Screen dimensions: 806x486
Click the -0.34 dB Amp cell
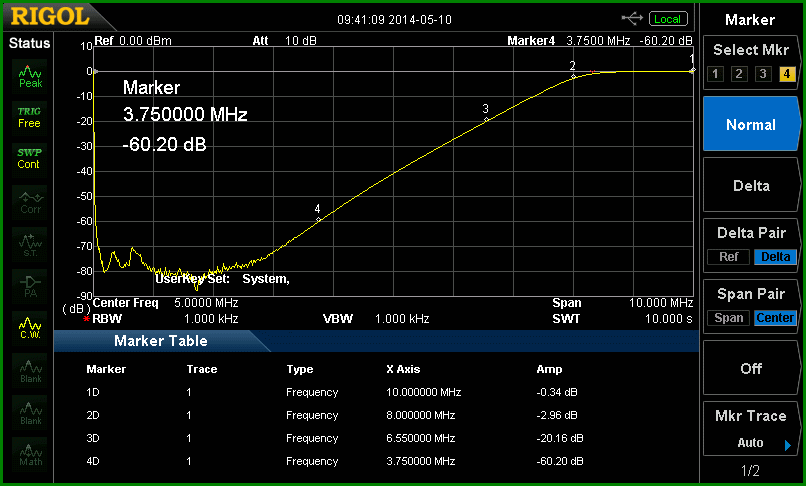click(x=557, y=392)
